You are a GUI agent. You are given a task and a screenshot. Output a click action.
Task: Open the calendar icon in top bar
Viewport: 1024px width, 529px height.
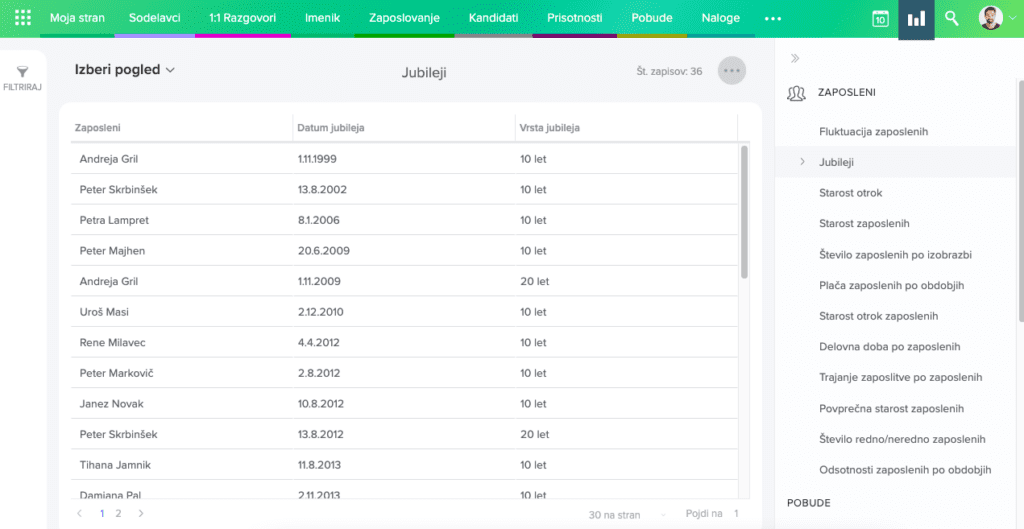pyautogui.click(x=880, y=19)
